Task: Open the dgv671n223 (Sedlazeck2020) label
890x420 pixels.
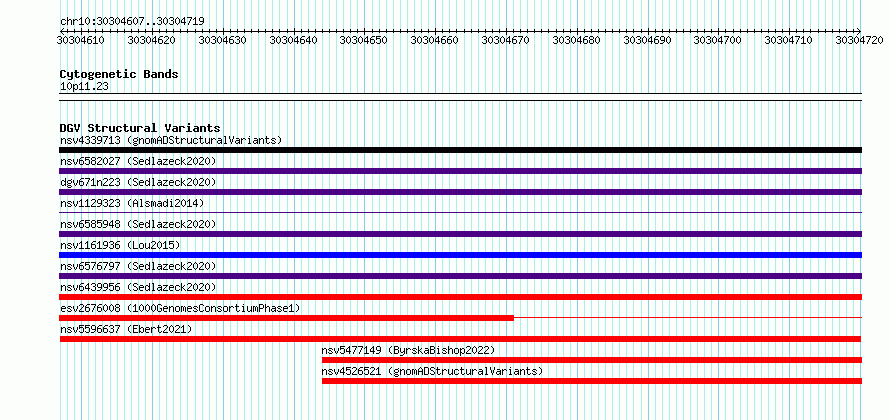Action: tap(138, 182)
